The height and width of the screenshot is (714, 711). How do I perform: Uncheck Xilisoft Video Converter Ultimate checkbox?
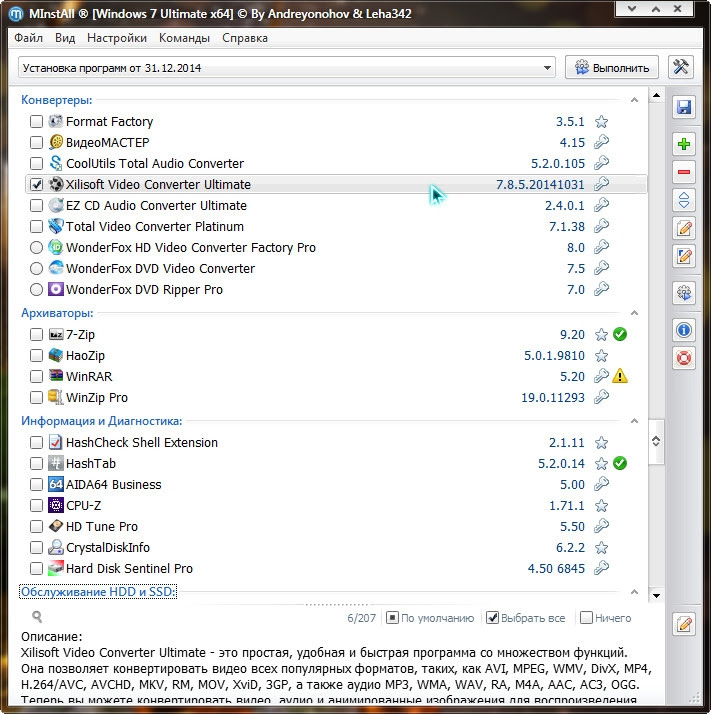pyautogui.click(x=36, y=184)
